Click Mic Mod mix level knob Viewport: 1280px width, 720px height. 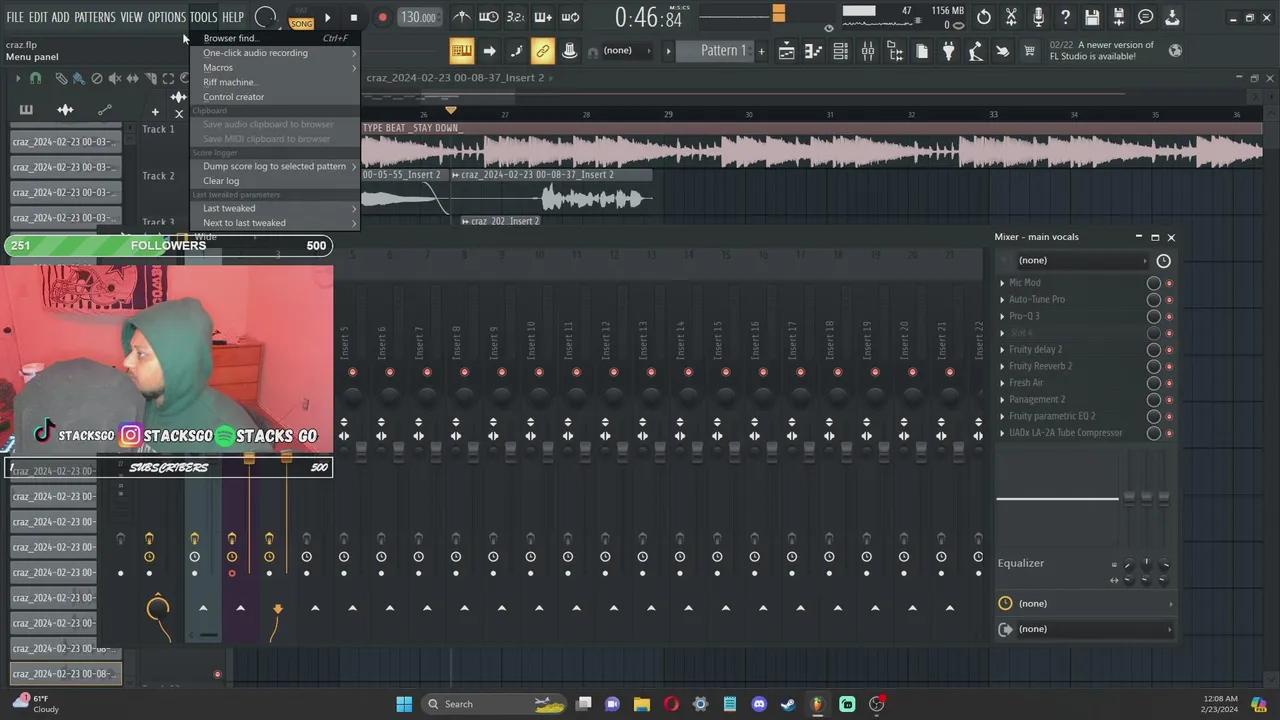pyautogui.click(x=1153, y=283)
